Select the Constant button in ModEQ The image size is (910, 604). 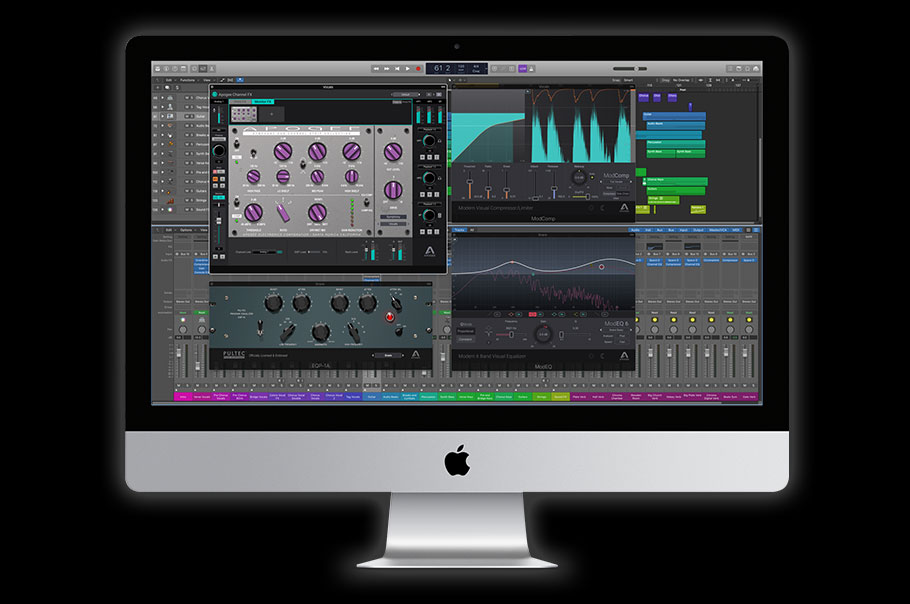pyautogui.click(x=465, y=339)
